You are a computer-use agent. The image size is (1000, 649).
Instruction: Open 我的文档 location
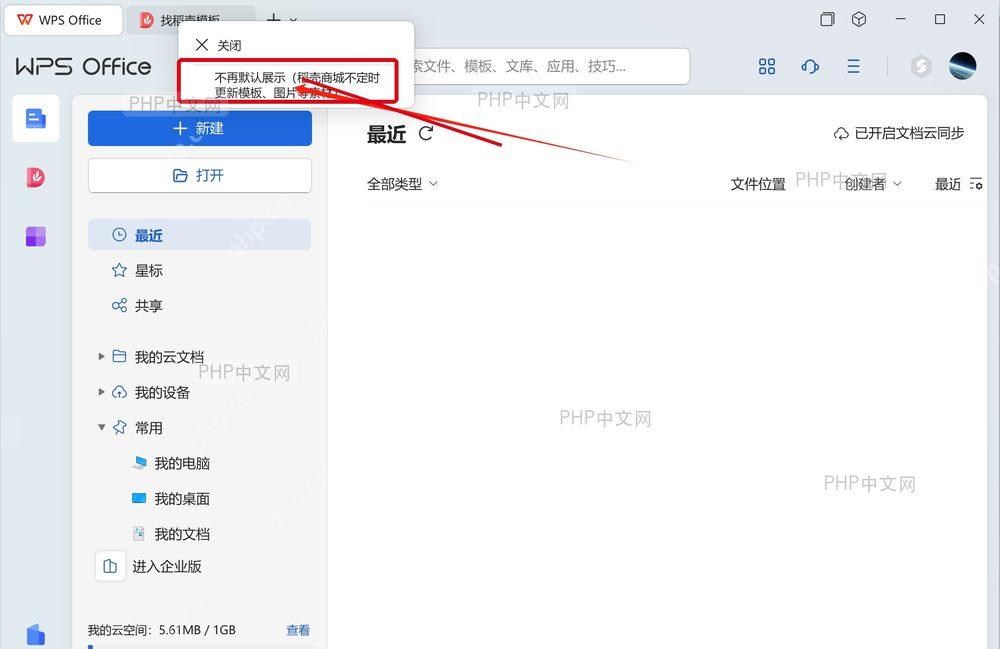pyautogui.click(x=182, y=534)
